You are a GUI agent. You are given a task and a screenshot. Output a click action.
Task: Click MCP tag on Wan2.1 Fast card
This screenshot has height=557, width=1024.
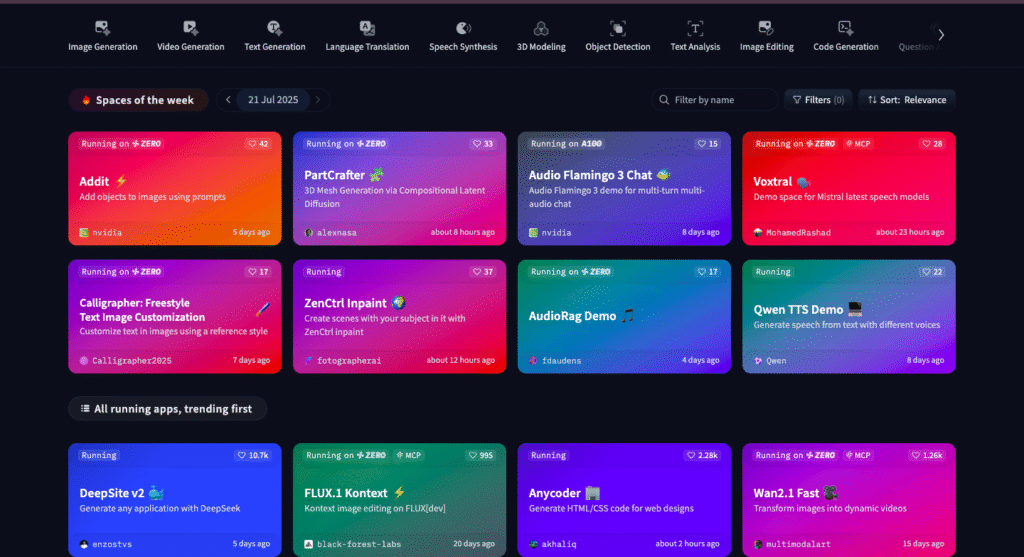pyautogui.click(x=858, y=455)
